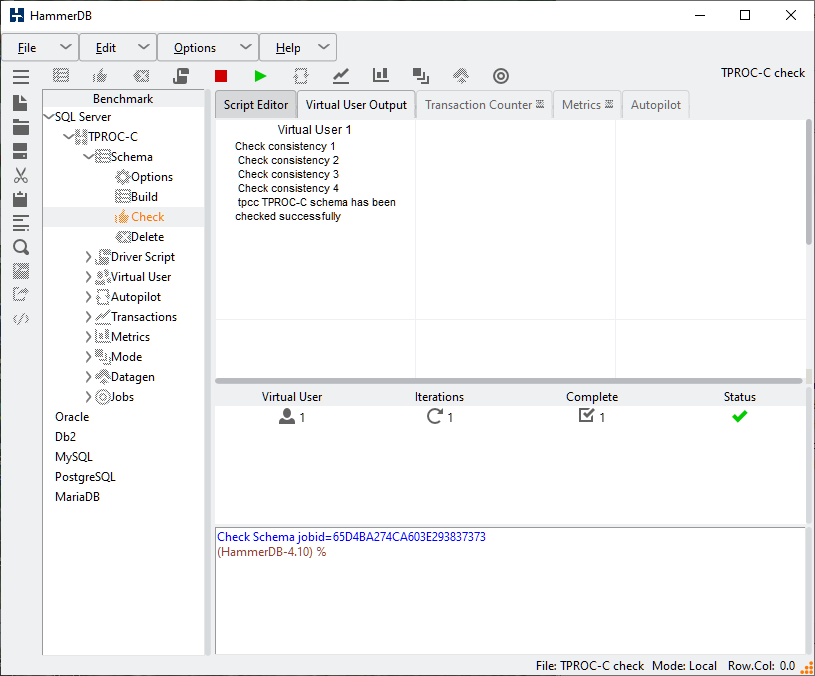Select the Metrics tab
The width and height of the screenshot is (815, 676).
[x=587, y=105]
